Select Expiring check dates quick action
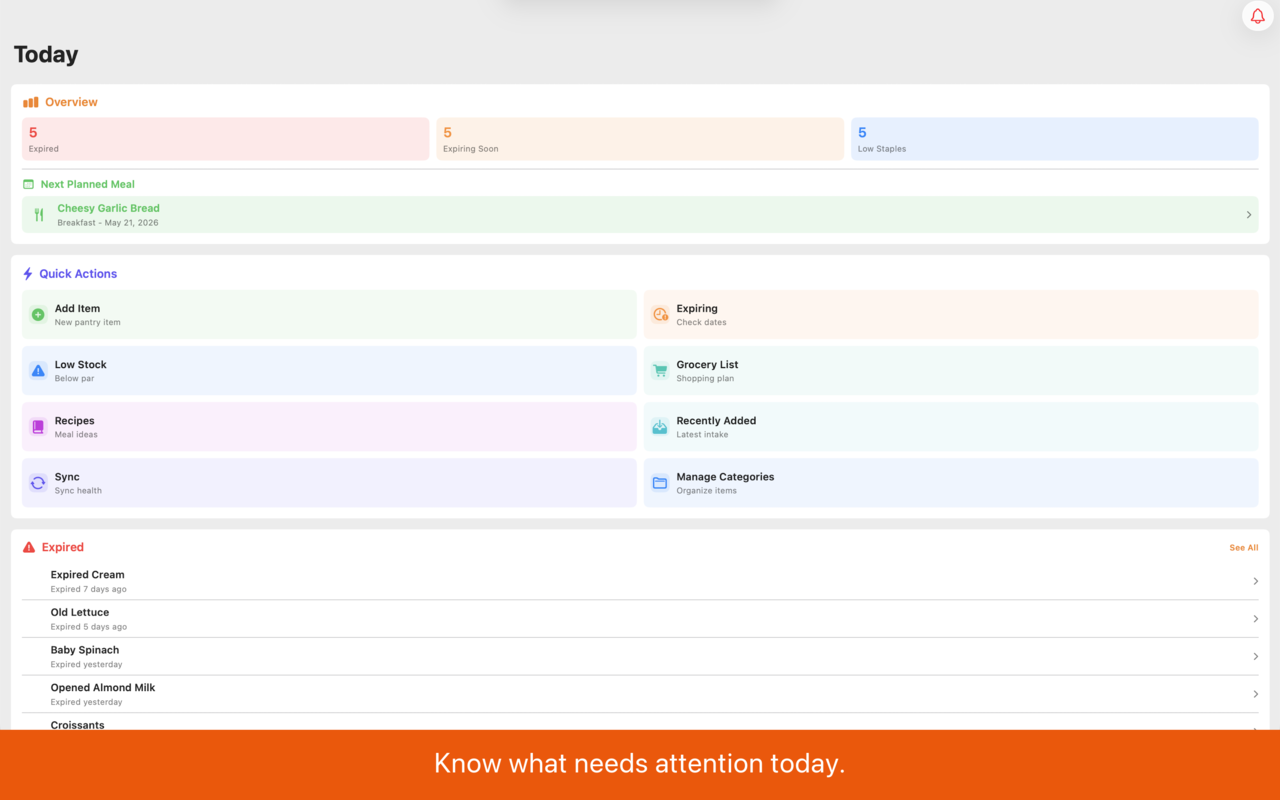Screen dimensions: 1280x800 [951, 315]
